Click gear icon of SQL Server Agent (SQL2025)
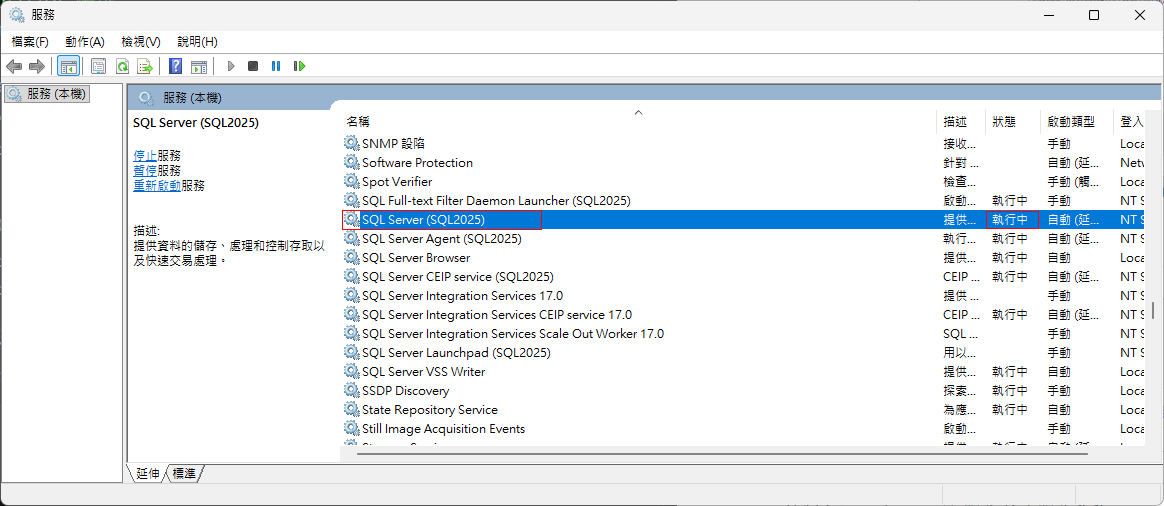The height and width of the screenshot is (506, 1164). point(351,239)
